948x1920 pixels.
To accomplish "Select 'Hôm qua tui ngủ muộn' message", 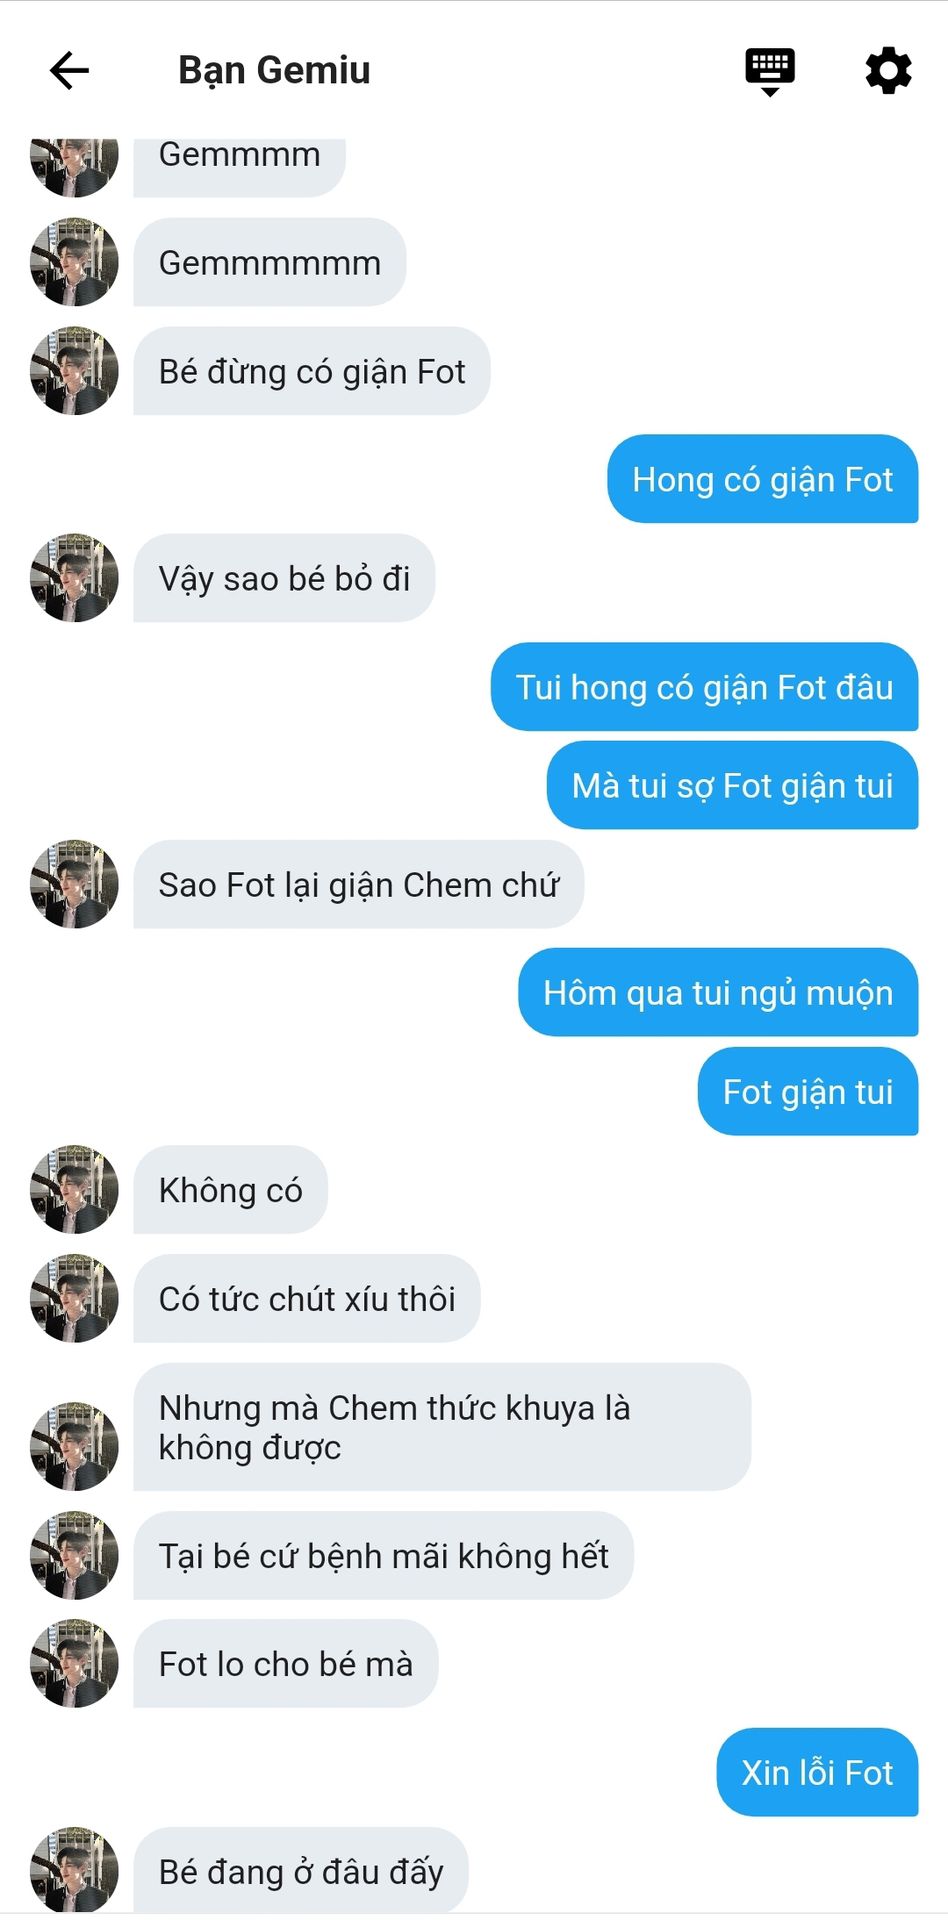I will click(719, 993).
